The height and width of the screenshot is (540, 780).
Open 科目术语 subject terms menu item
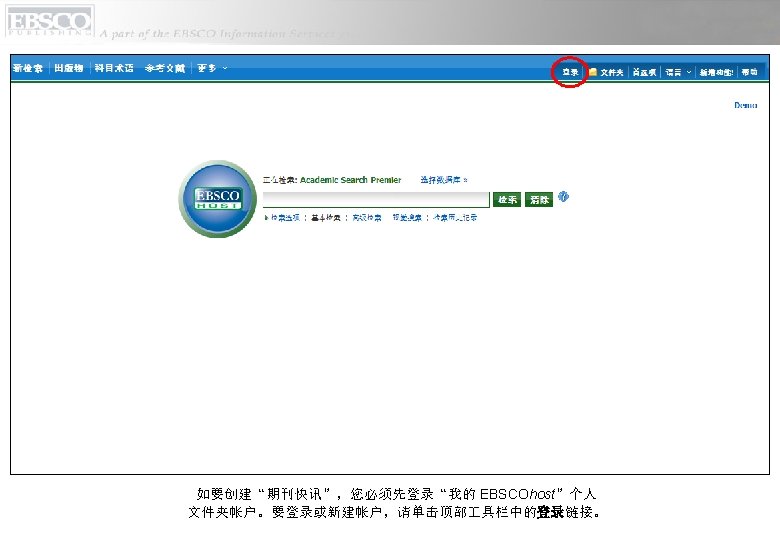(114, 68)
